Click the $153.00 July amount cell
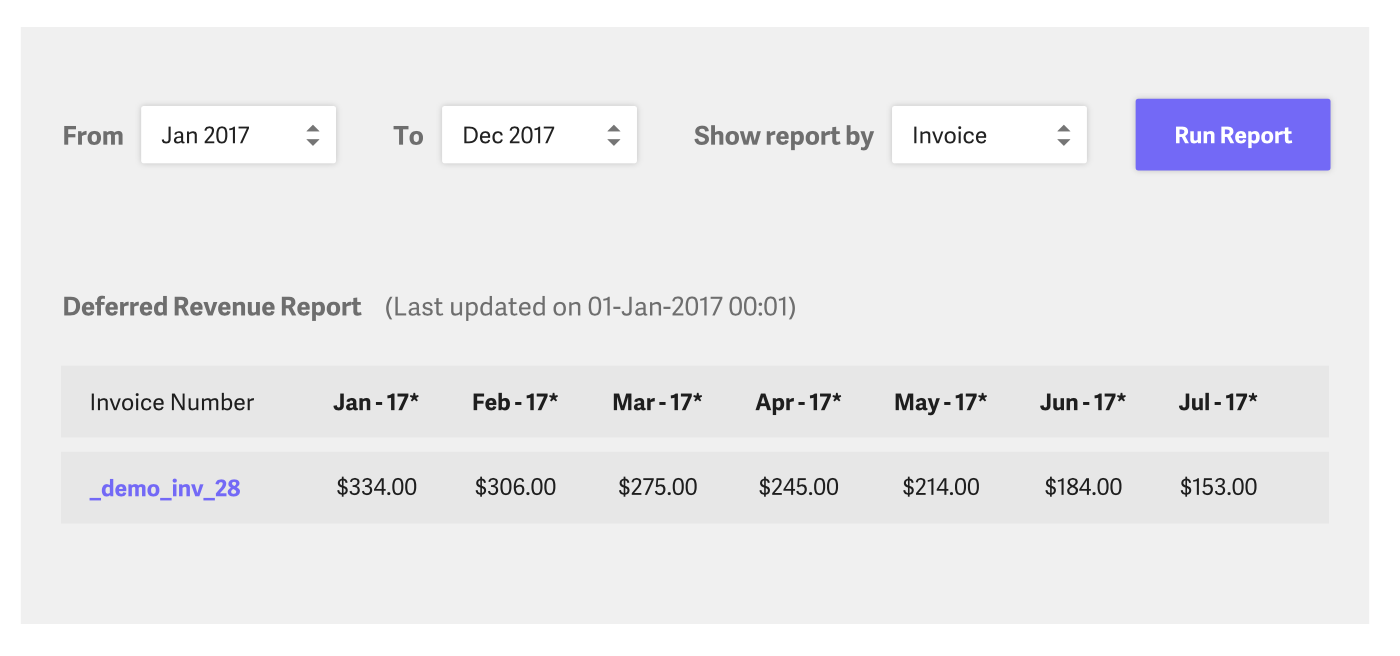The height and width of the screenshot is (656, 1400). (1219, 488)
